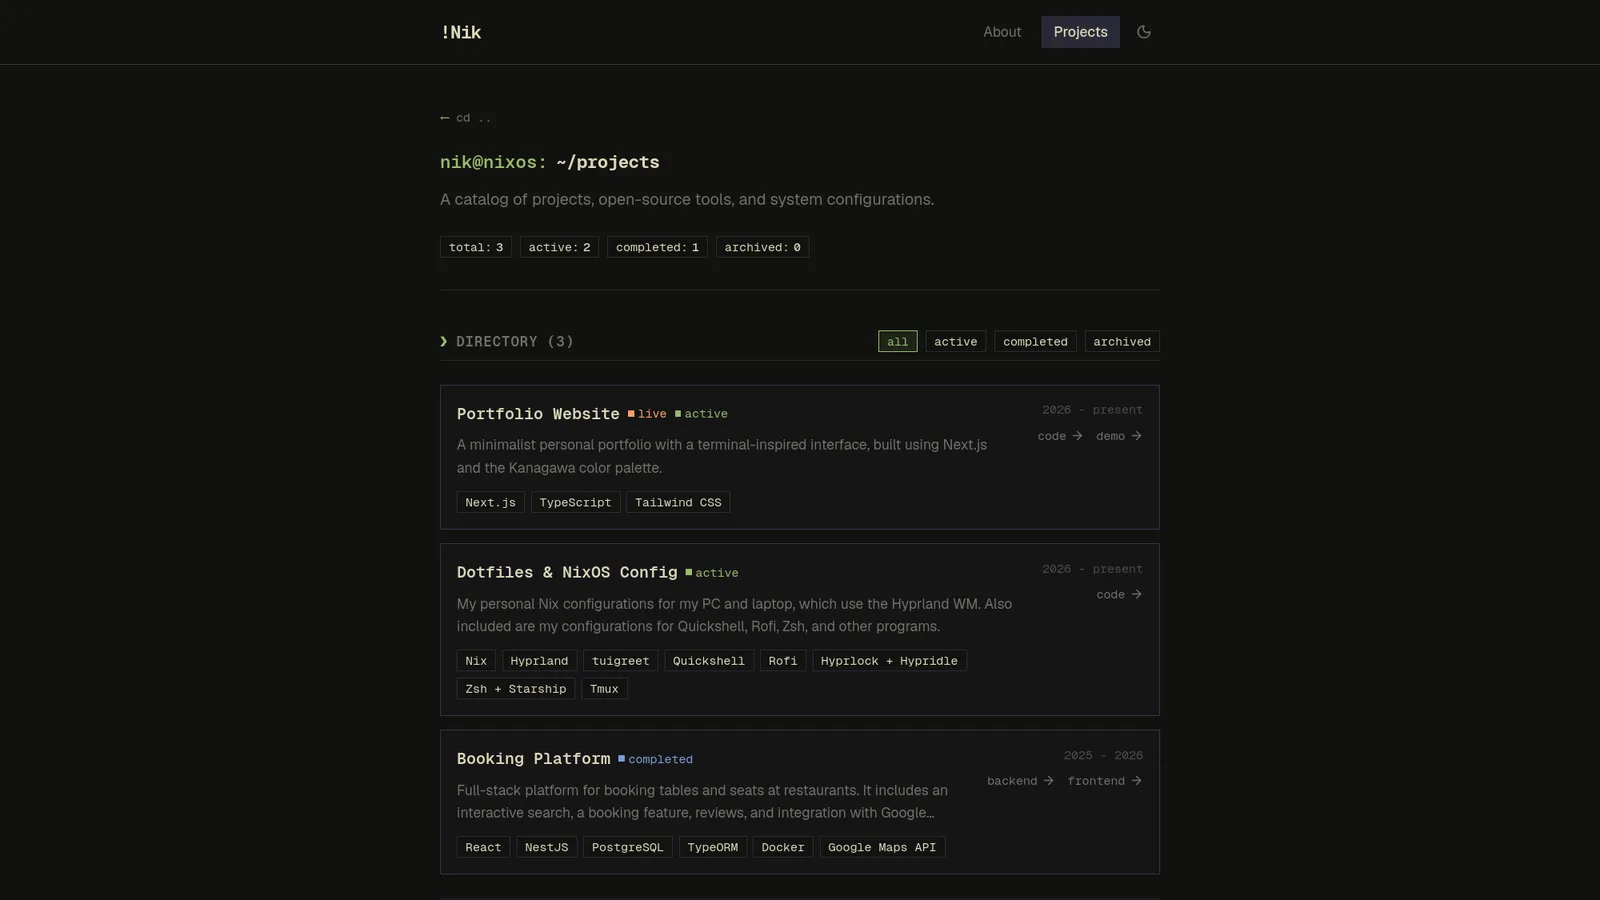
Task: Click the Google Maps API tag
Action: pos(882,847)
